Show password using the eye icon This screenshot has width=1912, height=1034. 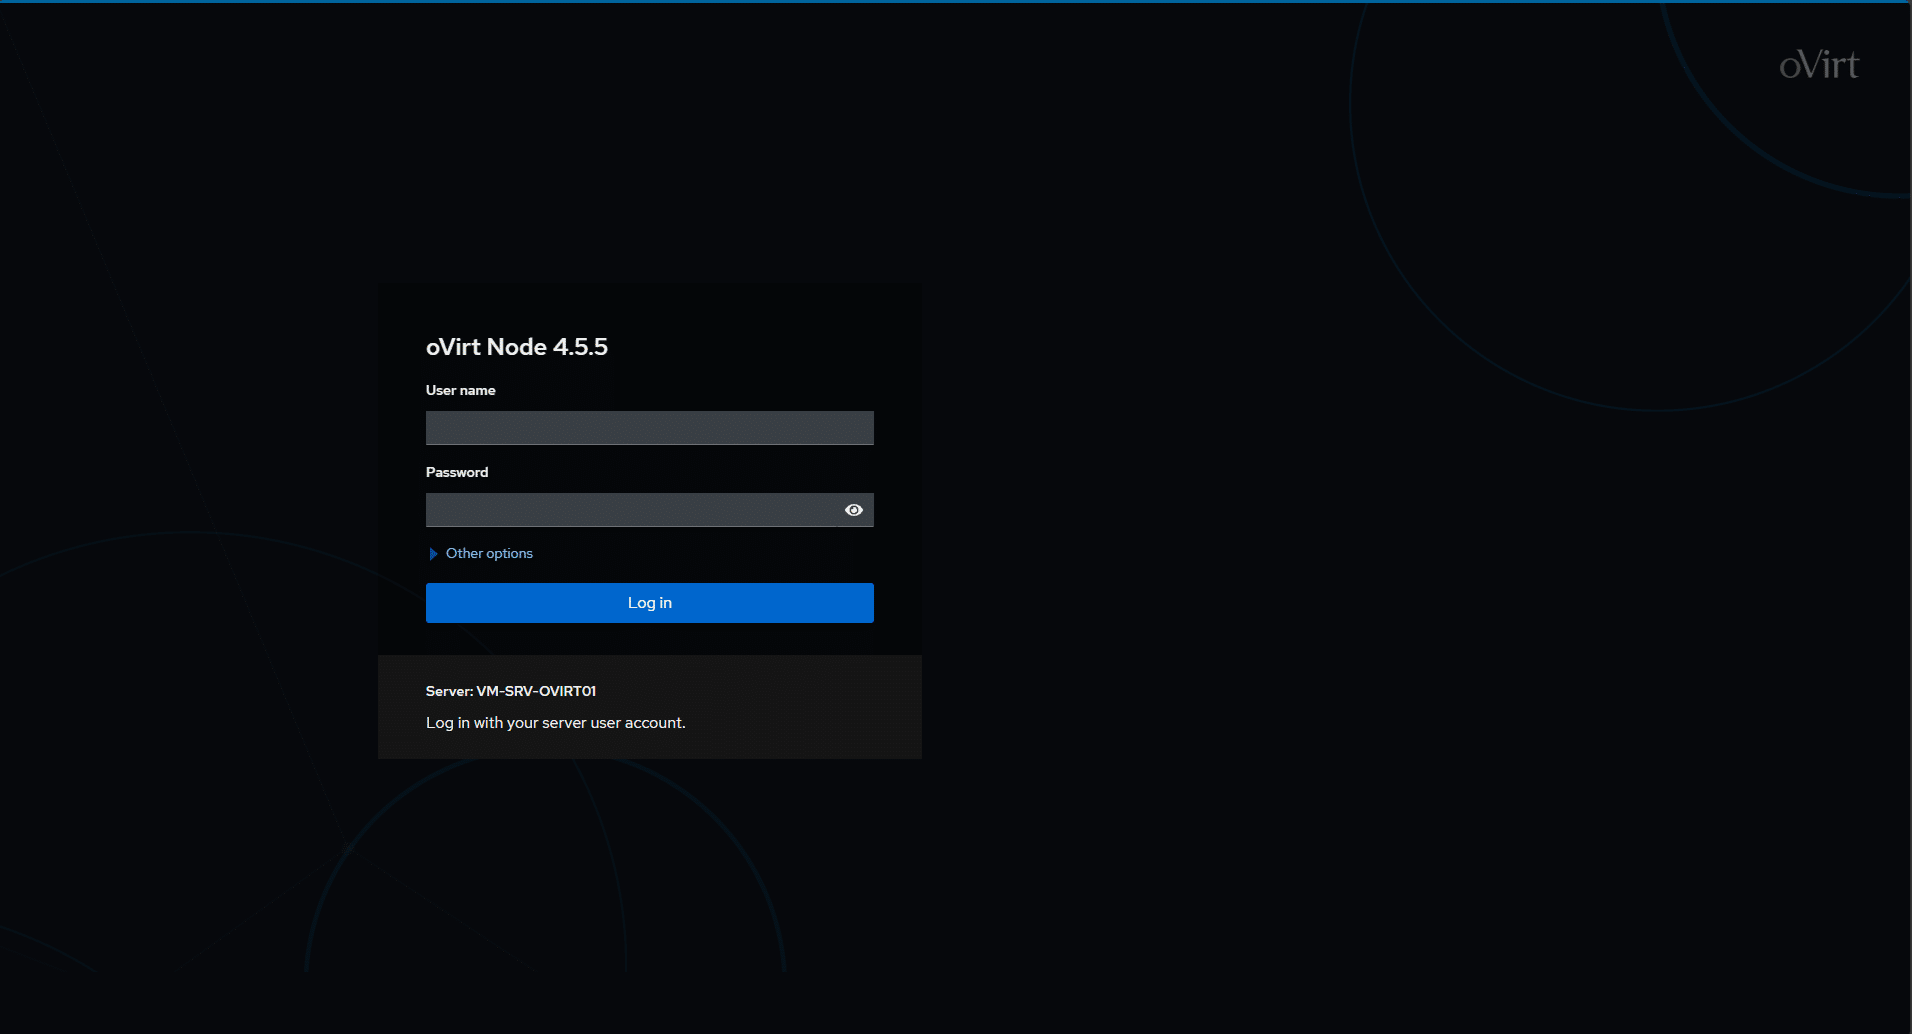click(854, 510)
